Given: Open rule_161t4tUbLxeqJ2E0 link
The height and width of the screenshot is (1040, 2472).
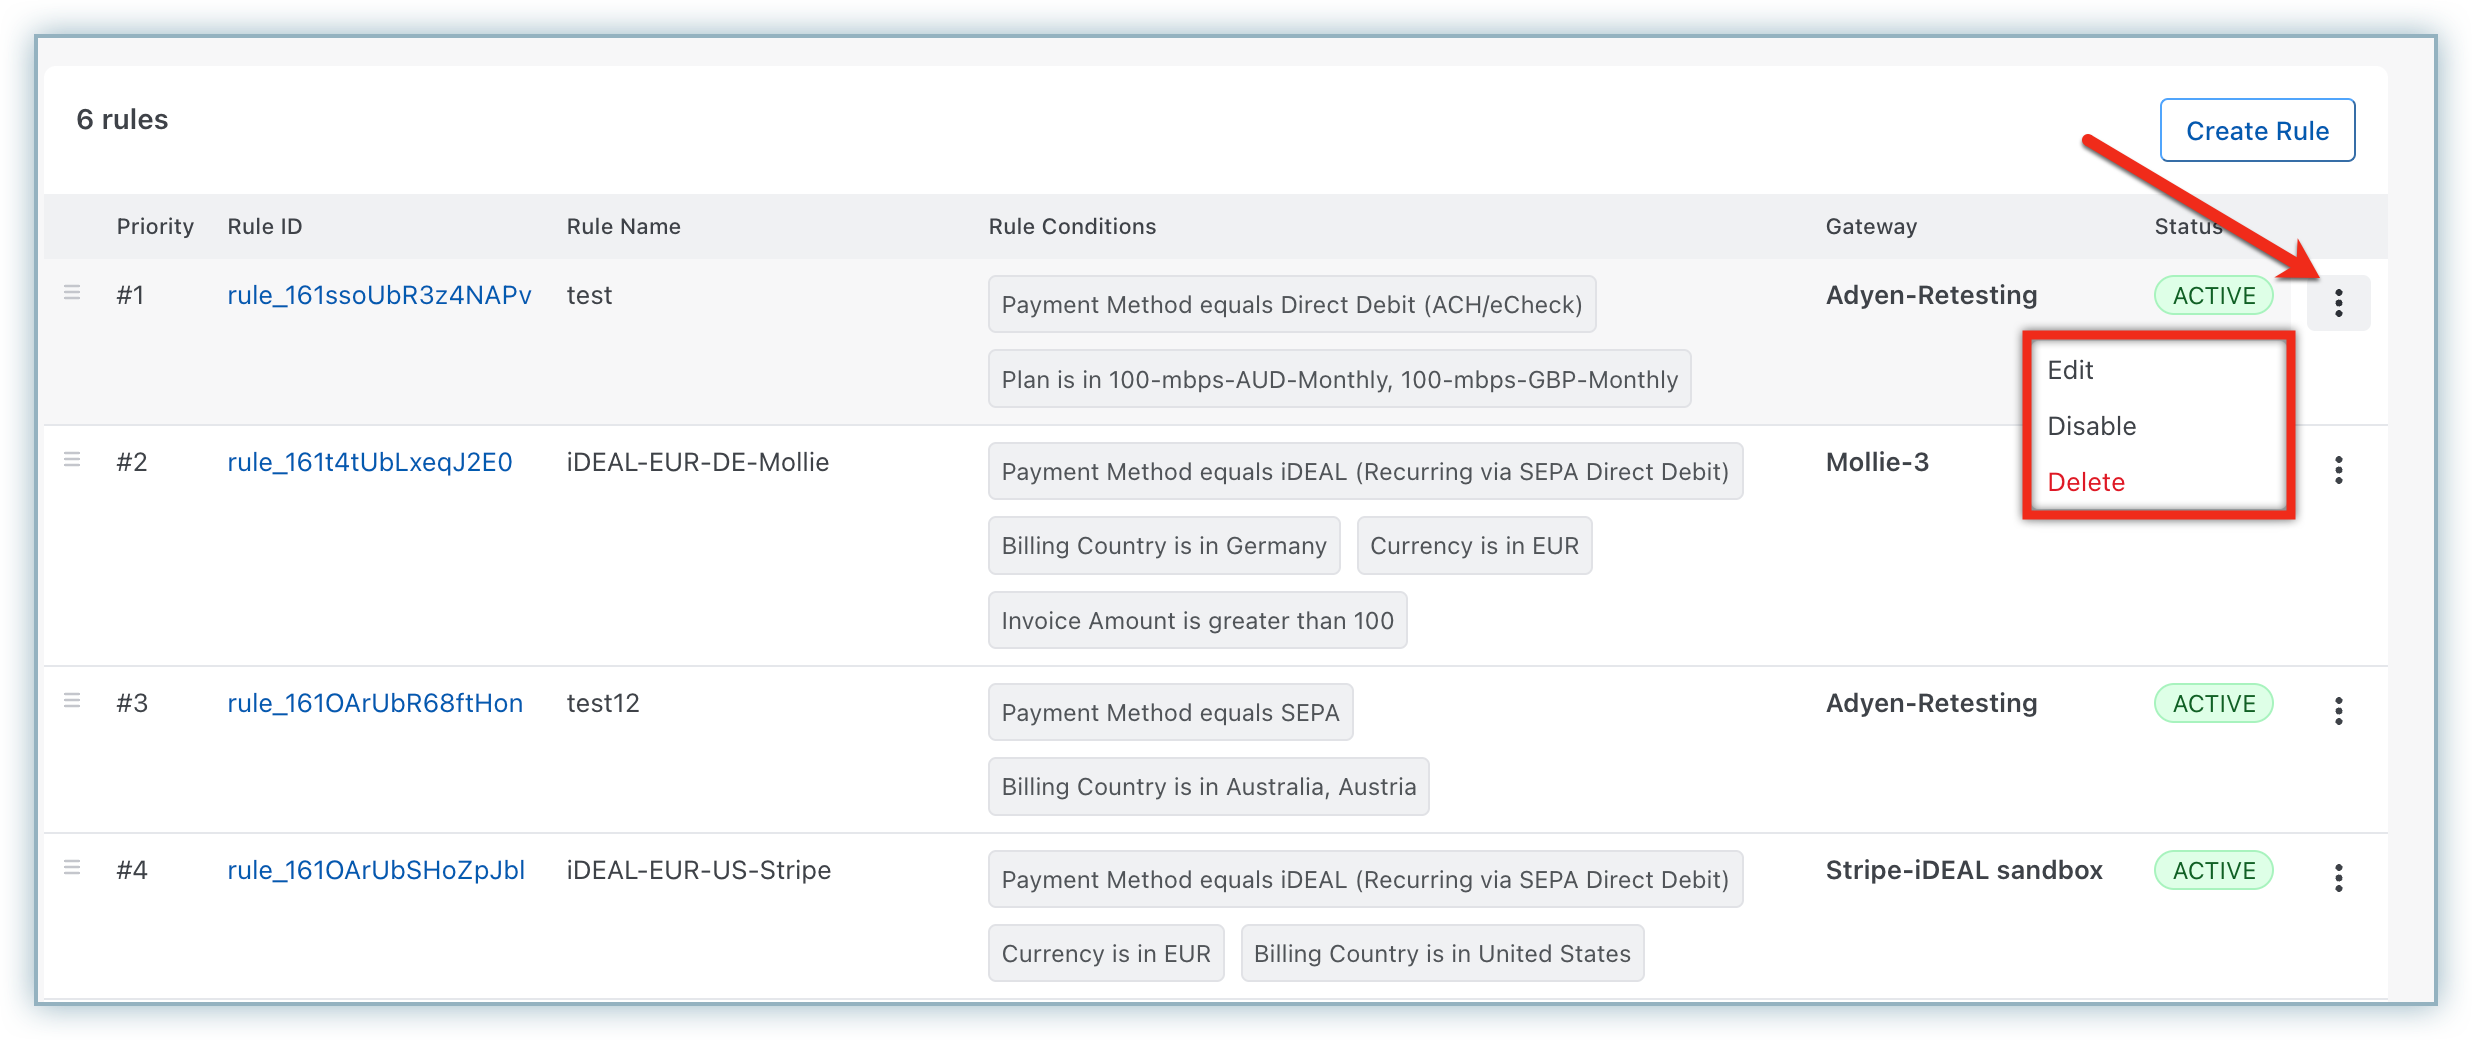Looking at the screenshot, I should (x=370, y=462).
